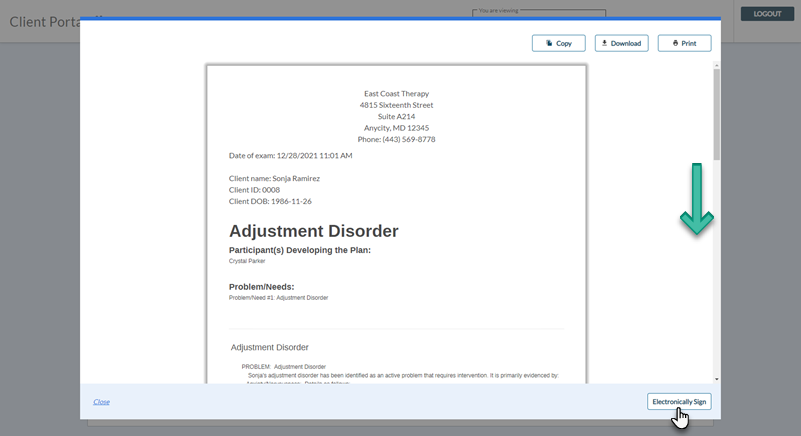Click 'East Coast Therapy' header text

[396, 94]
